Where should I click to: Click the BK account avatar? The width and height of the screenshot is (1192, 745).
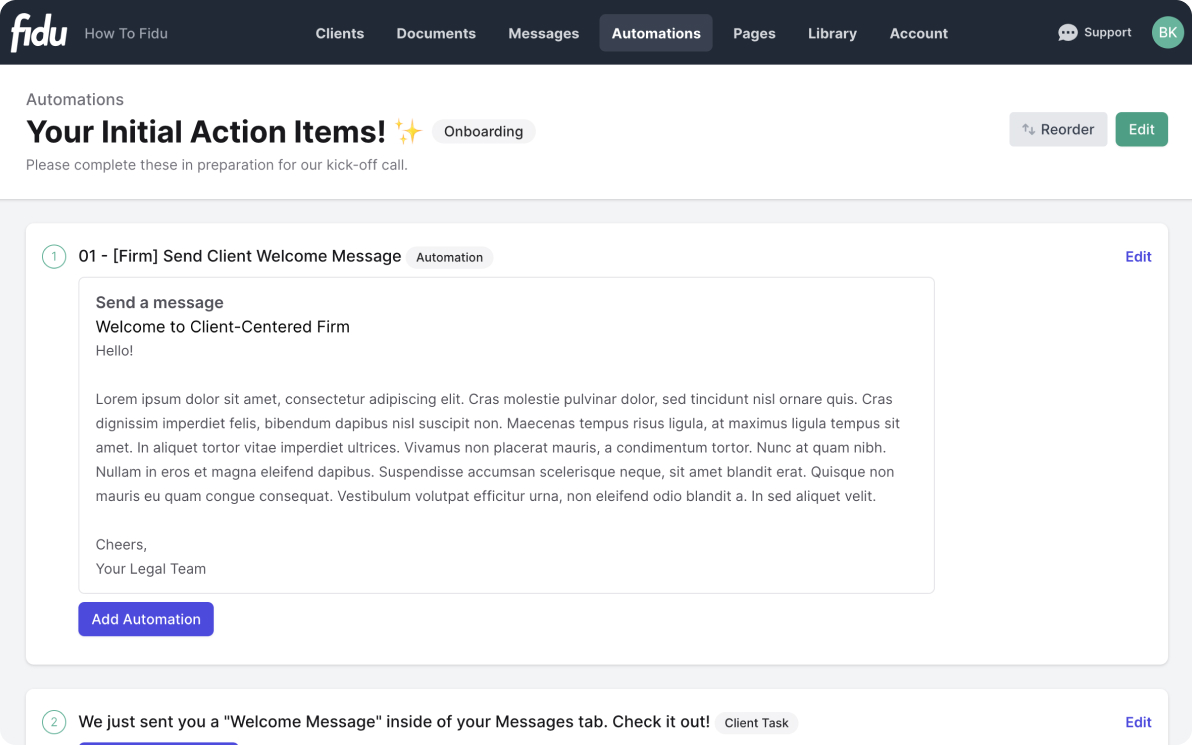[x=1167, y=31]
